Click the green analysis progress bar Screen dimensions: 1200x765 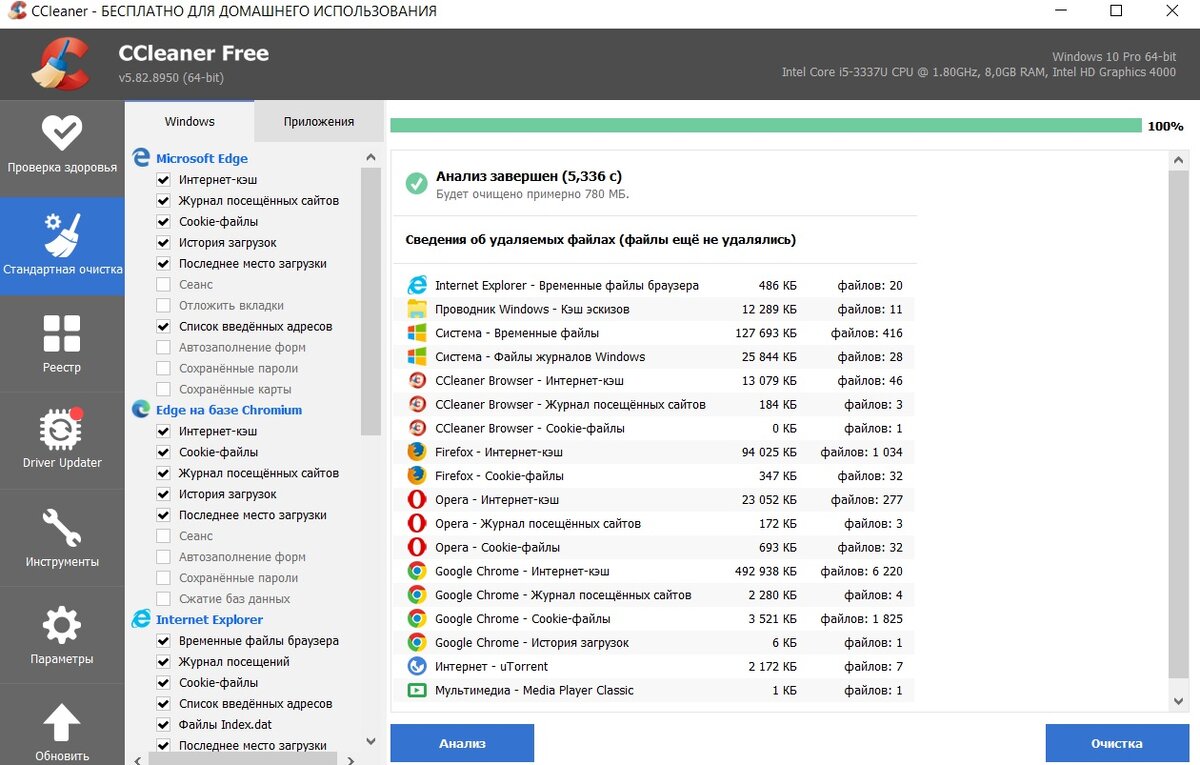766,126
